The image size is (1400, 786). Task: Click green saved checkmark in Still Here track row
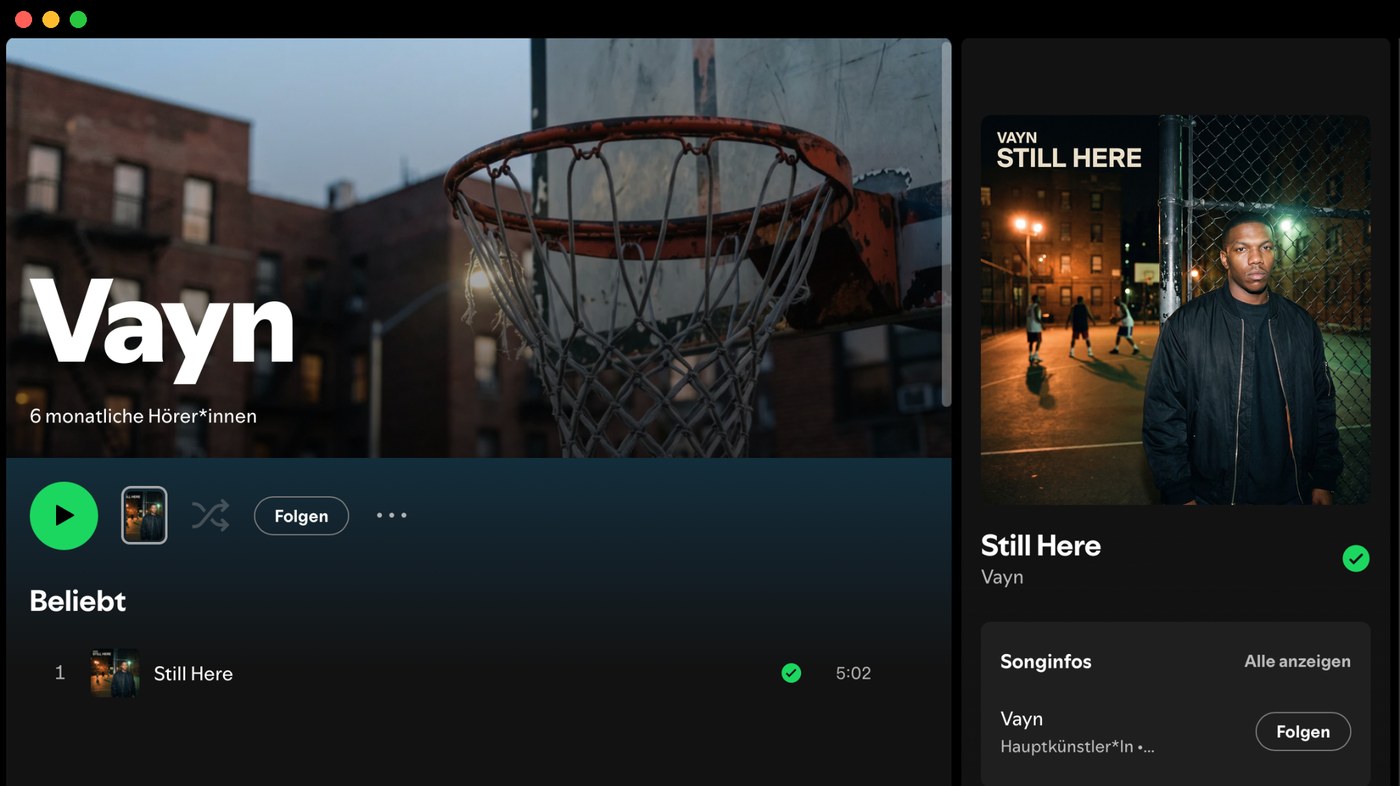click(791, 673)
